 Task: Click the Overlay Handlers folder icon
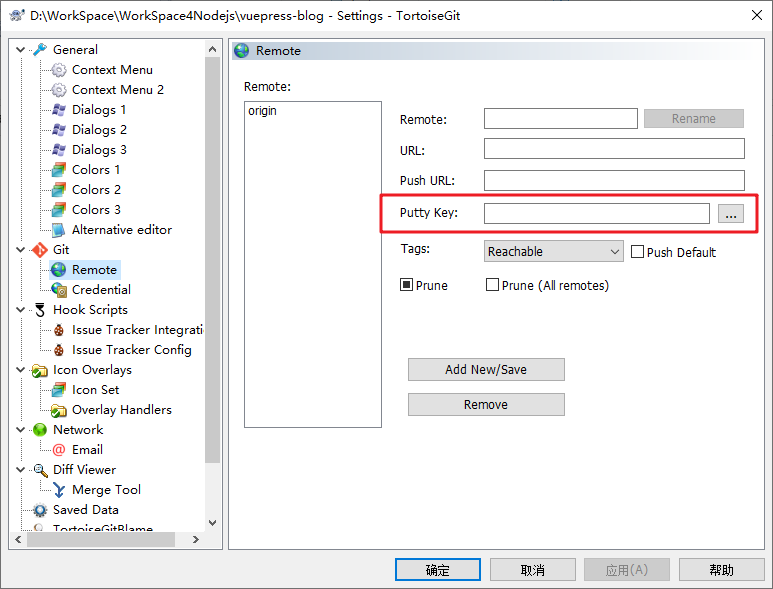pos(59,410)
